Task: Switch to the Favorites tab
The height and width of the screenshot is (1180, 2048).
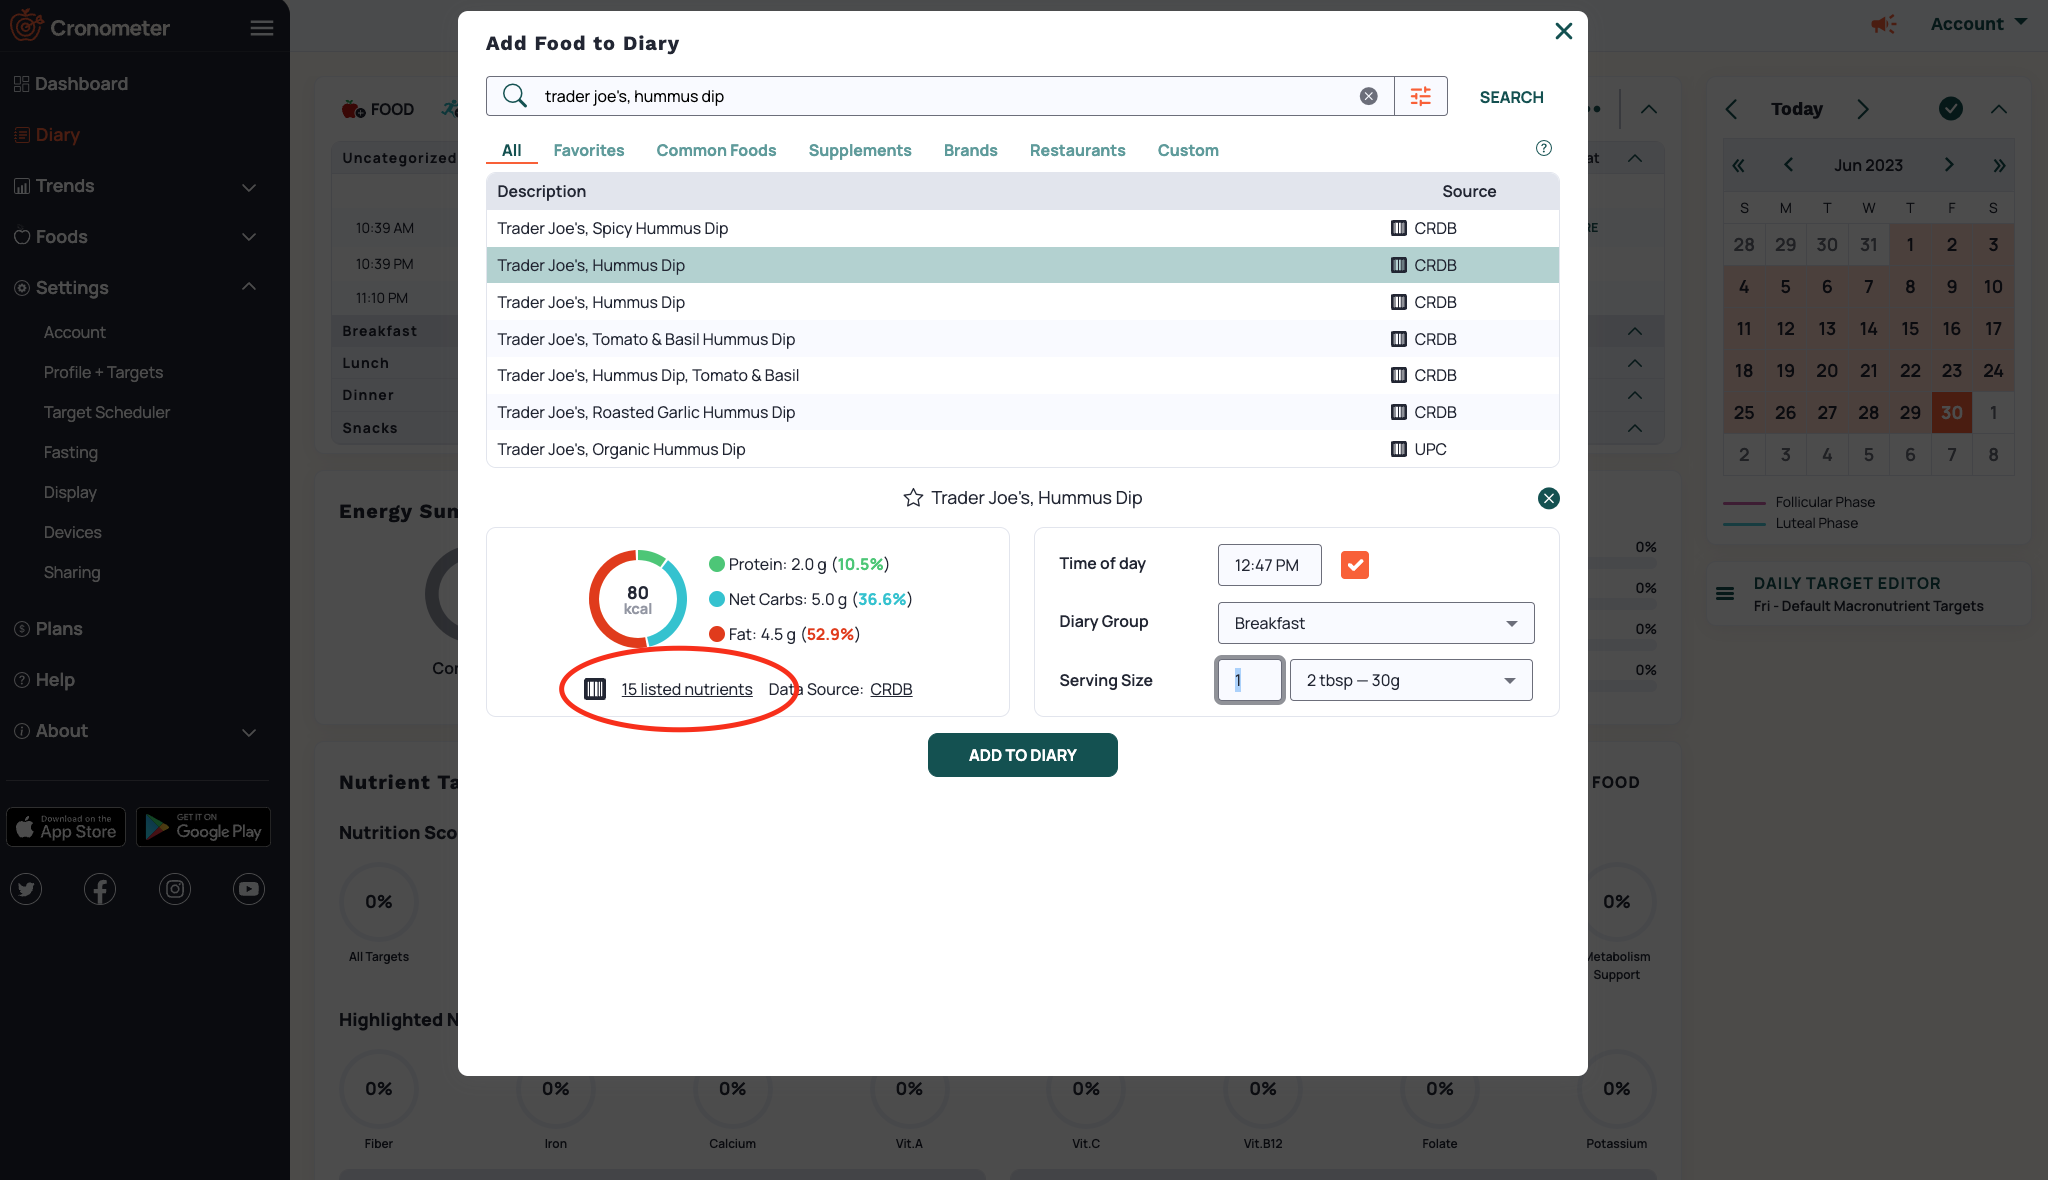Action: pos(589,150)
